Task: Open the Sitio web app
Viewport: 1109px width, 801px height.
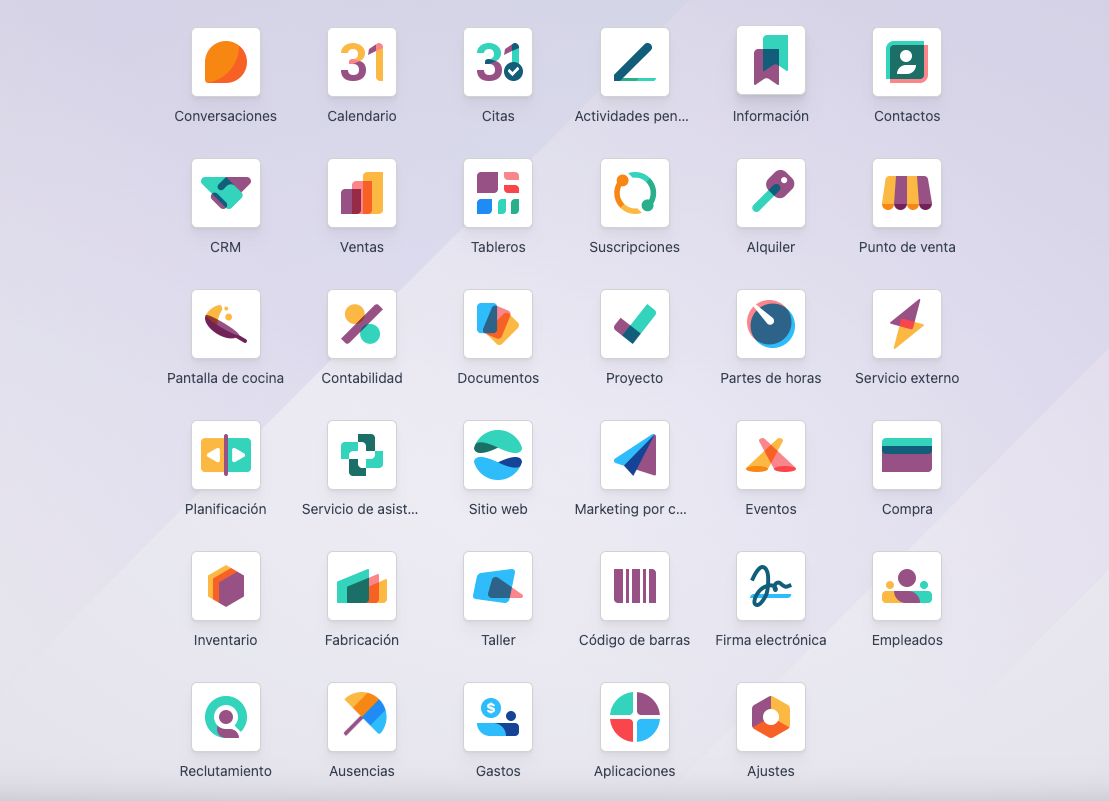Action: (498, 455)
